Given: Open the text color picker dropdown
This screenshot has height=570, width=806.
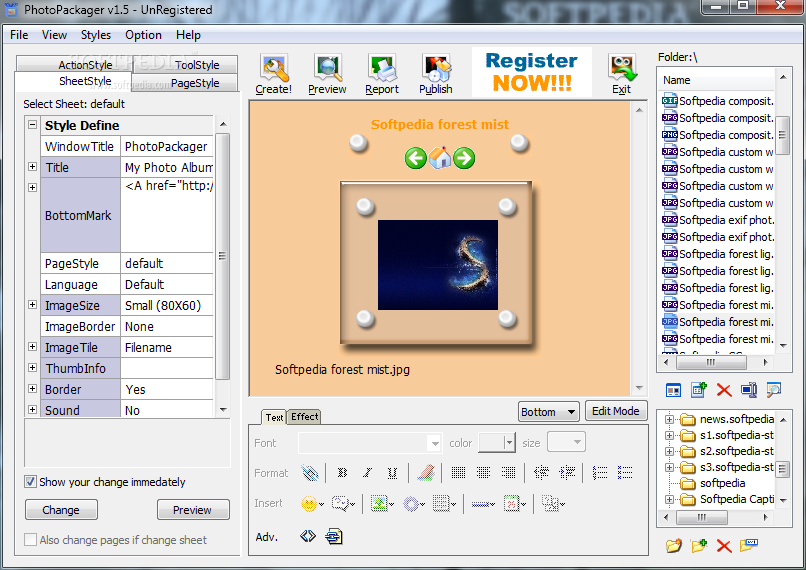Looking at the screenshot, I should [509, 443].
